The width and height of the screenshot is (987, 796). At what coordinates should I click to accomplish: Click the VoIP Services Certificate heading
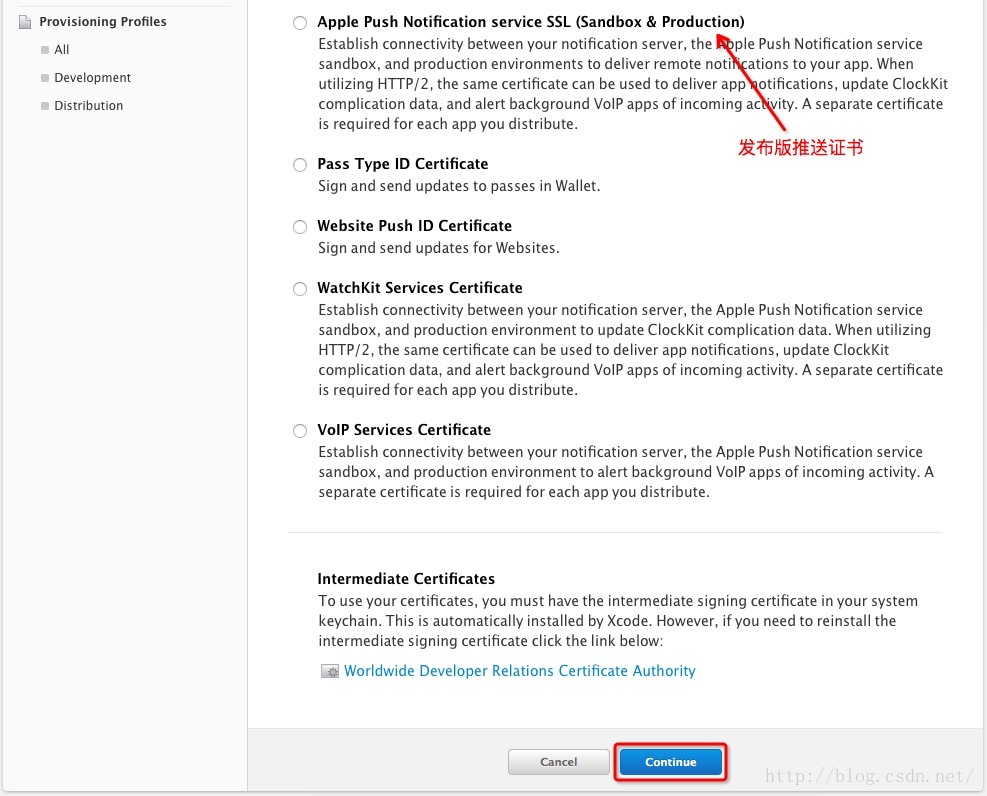(x=404, y=430)
